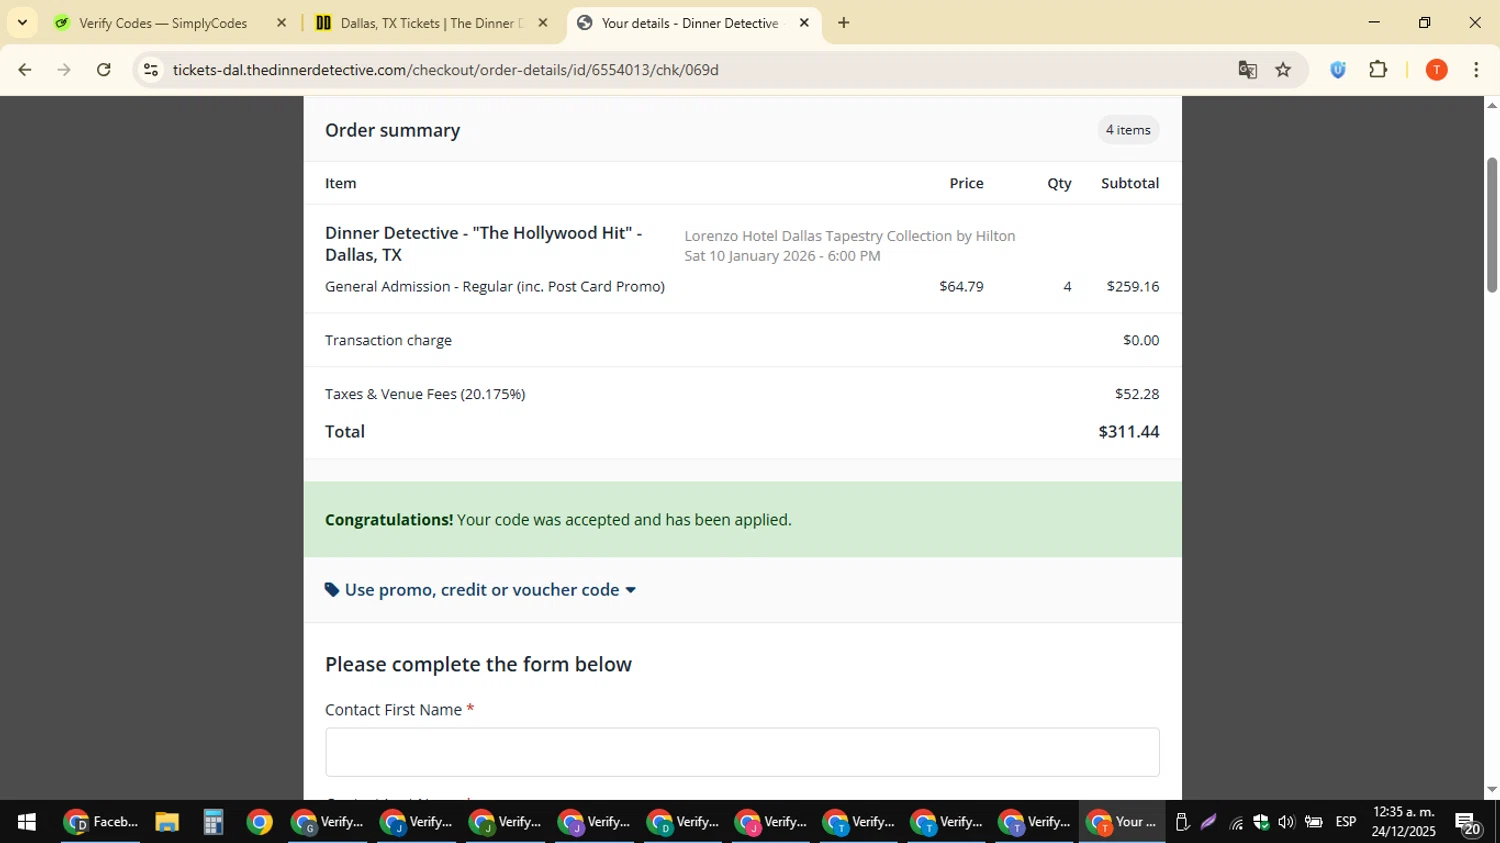Click the Lorenzo Hotel Dallas venue text
The height and width of the screenshot is (843, 1500).
click(x=850, y=236)
